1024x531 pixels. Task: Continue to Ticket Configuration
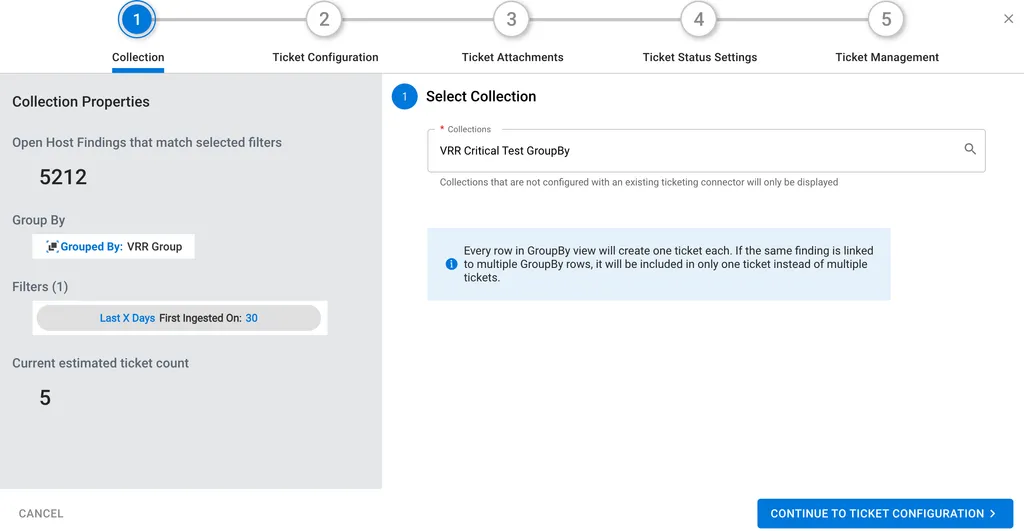pyautogui.click(x=885, y=513)
